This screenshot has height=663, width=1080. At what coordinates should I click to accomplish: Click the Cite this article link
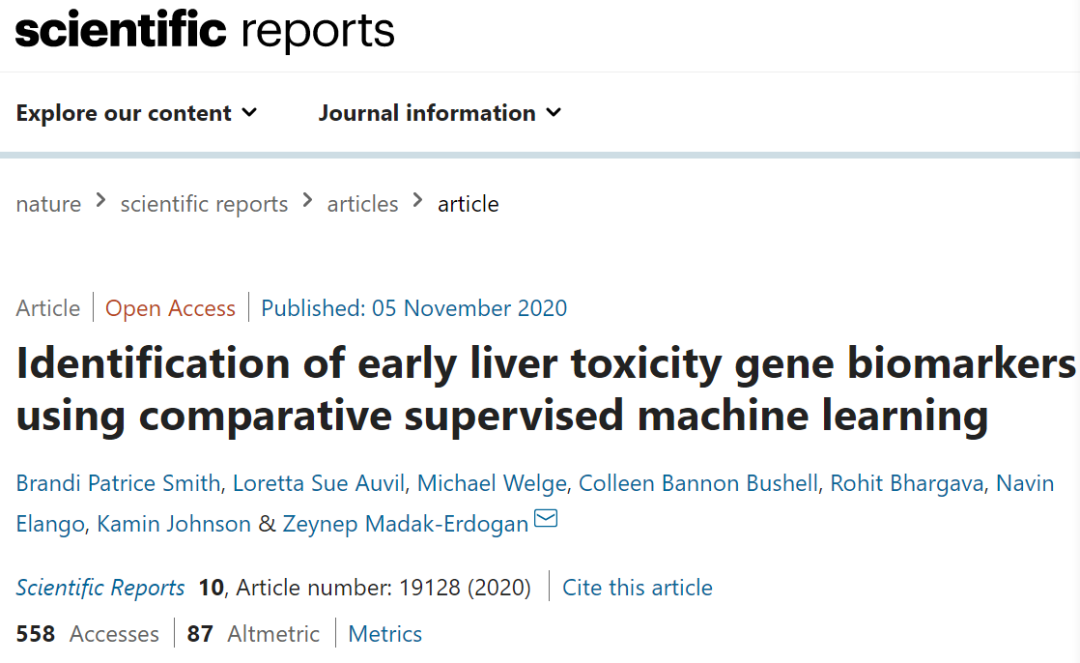click(x=637, y=587)
